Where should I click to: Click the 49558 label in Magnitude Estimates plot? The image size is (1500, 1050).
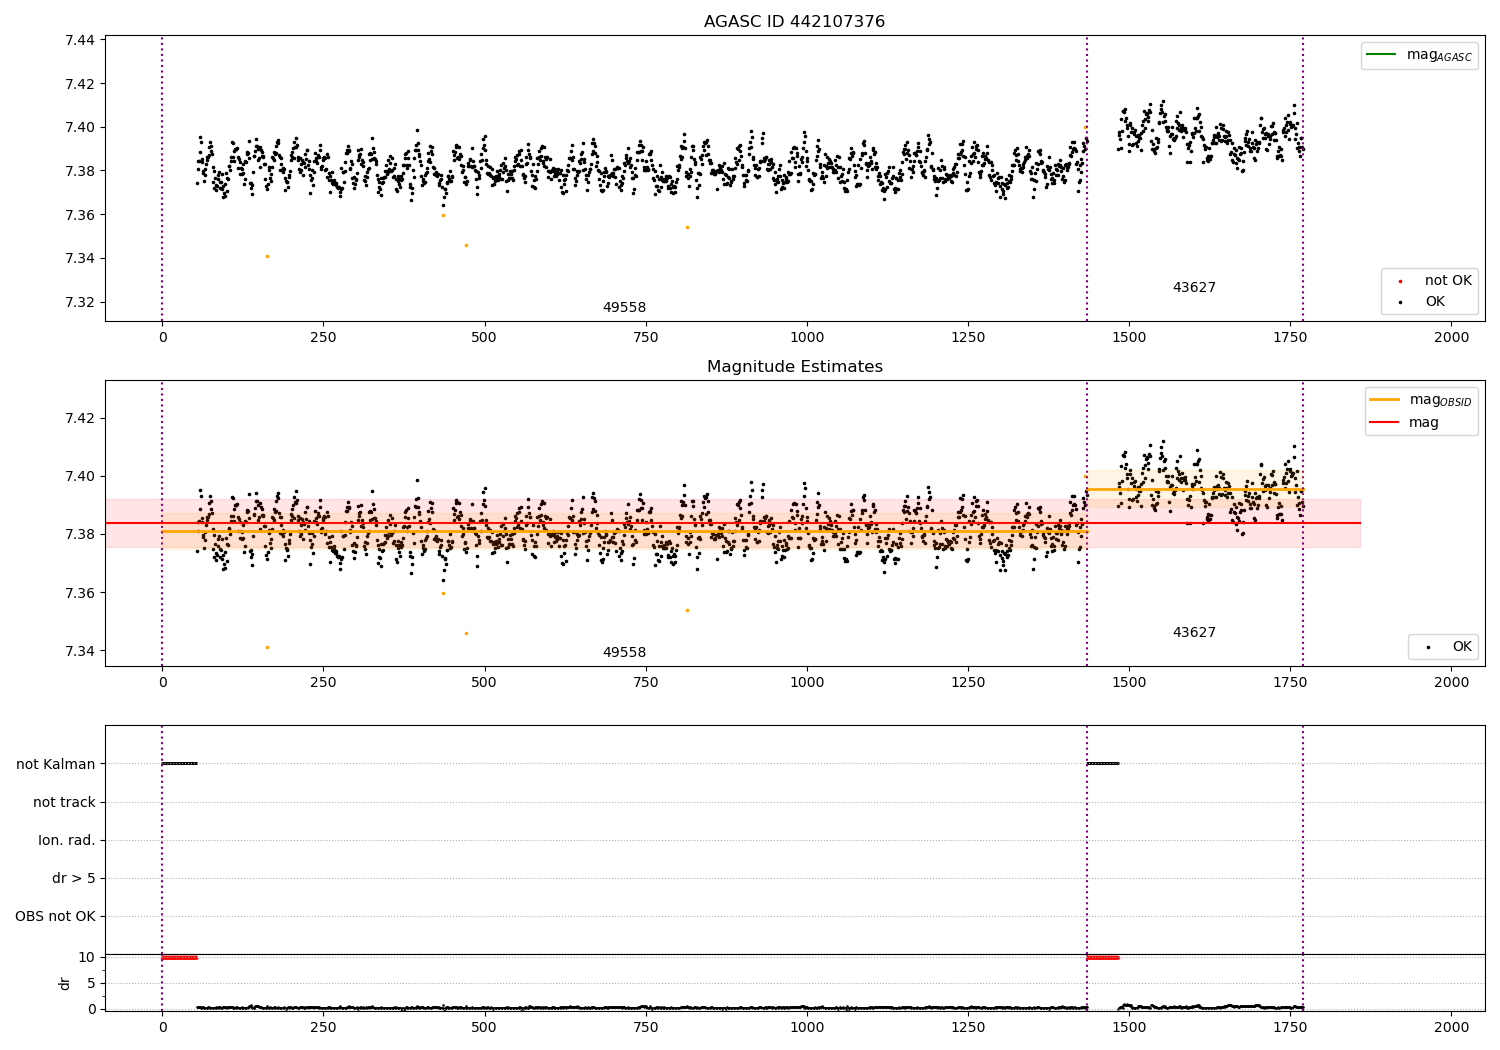[624, 653]
